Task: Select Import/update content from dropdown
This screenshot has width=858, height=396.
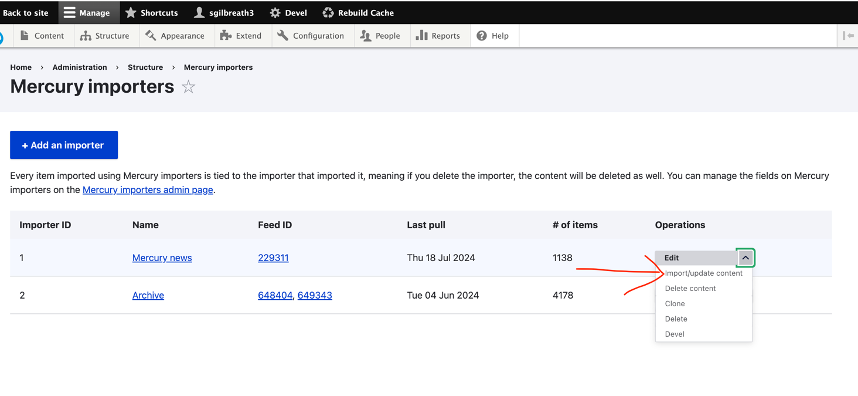Action: (x=704, y=273)
